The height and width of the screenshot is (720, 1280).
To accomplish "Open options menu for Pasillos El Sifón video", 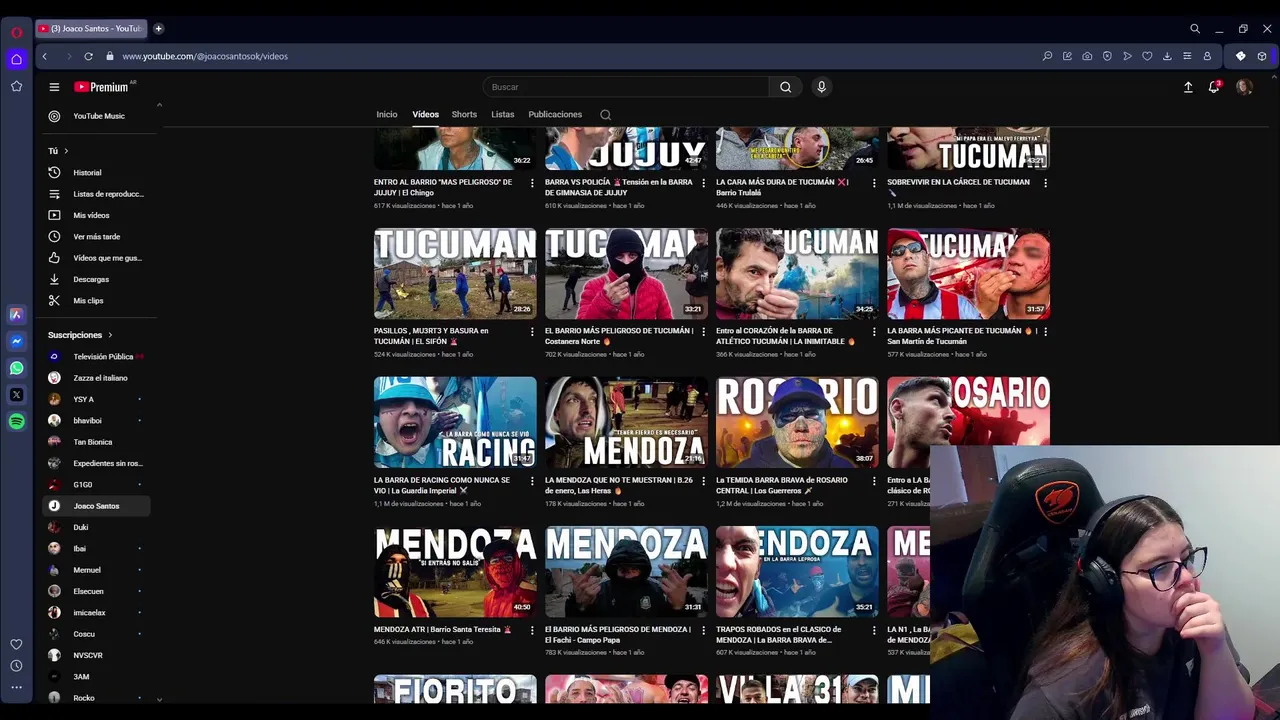I will pos(532,331).
